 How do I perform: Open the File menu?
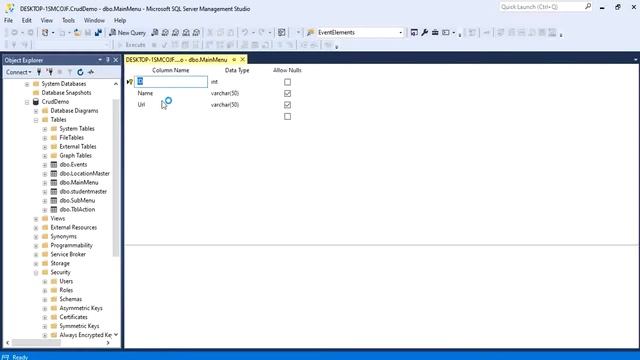(x=8, y=20)
